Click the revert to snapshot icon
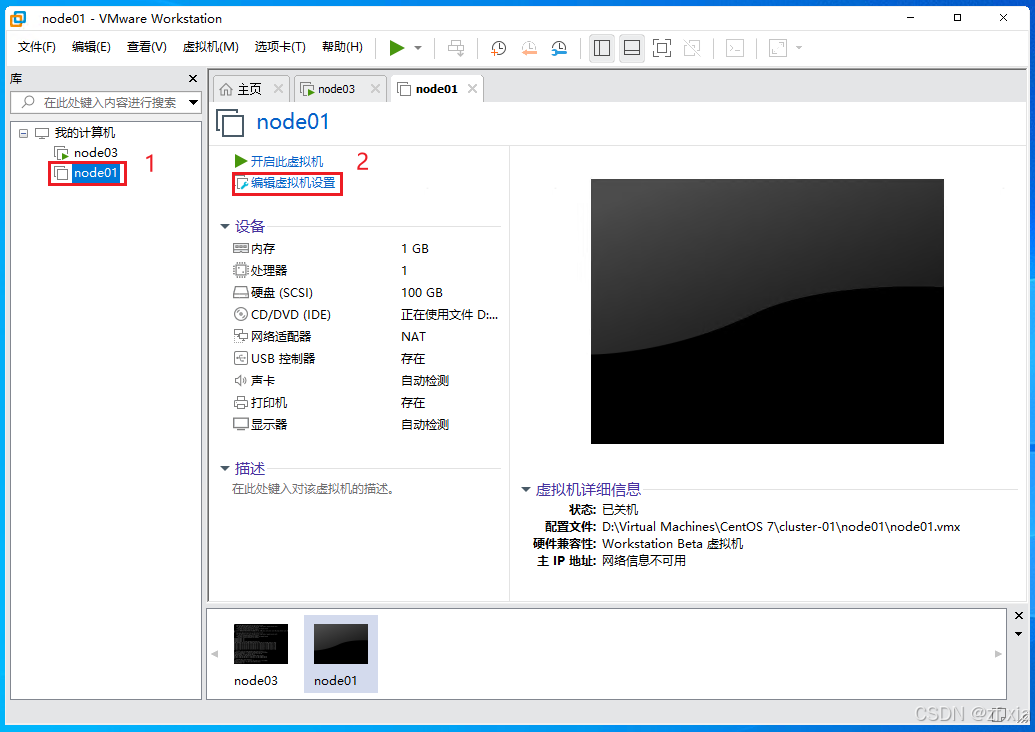 pyautogui.click(x=529, y=48)
